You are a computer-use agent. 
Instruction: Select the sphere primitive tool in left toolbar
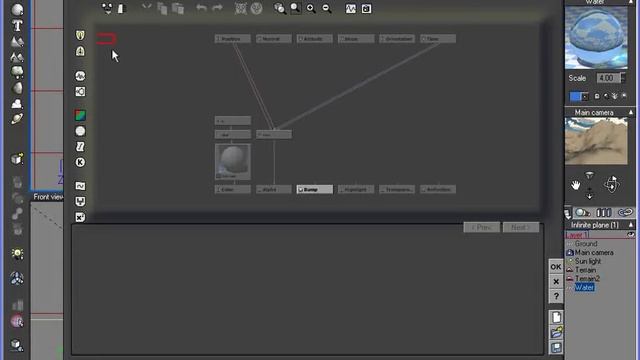[x=17, y=9]
